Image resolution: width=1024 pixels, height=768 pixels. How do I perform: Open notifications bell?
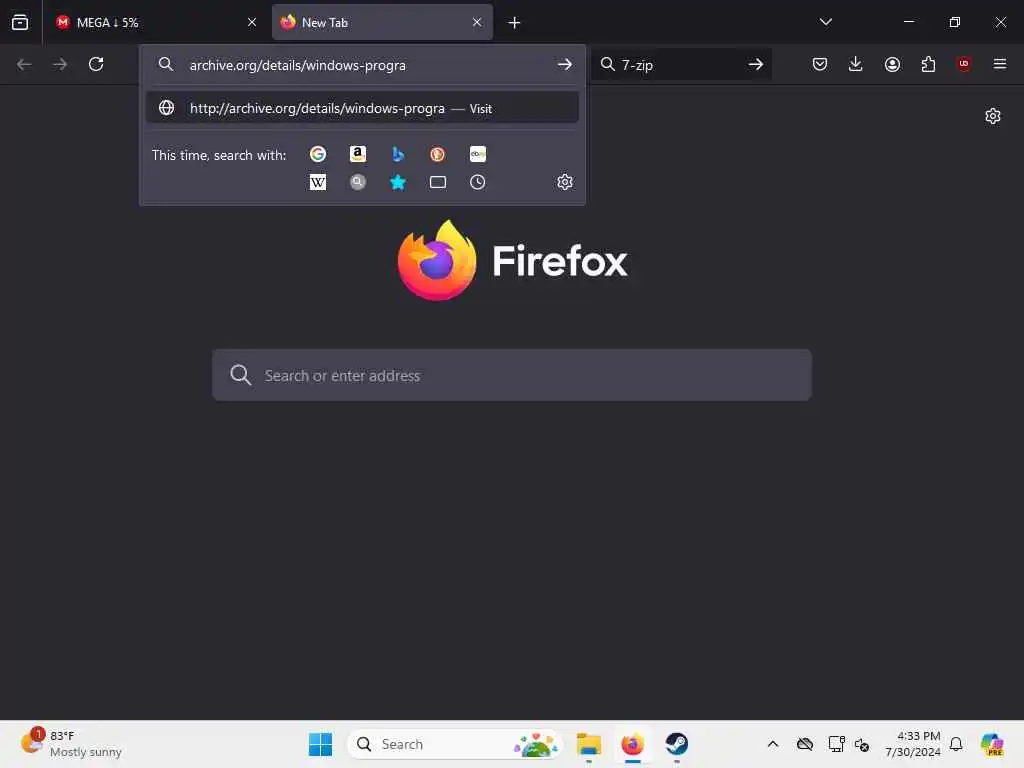(x=956, y=744)
